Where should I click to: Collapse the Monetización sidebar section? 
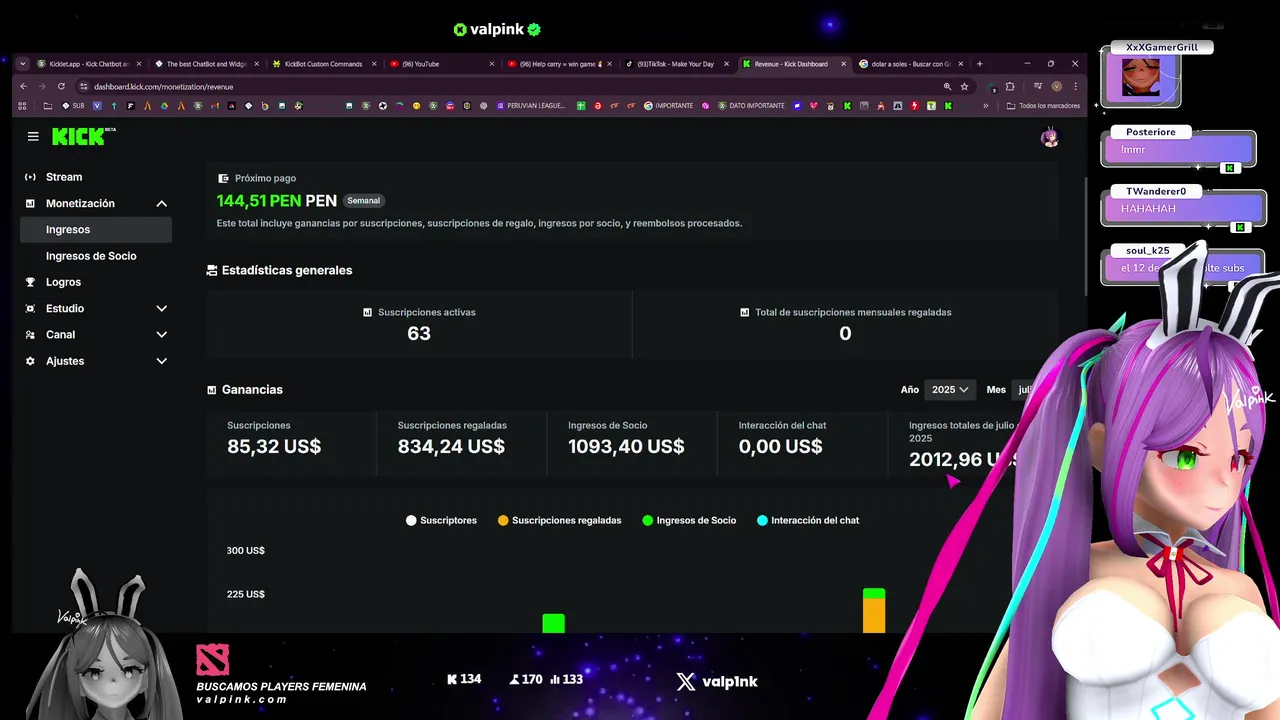(x=161, y=204)
